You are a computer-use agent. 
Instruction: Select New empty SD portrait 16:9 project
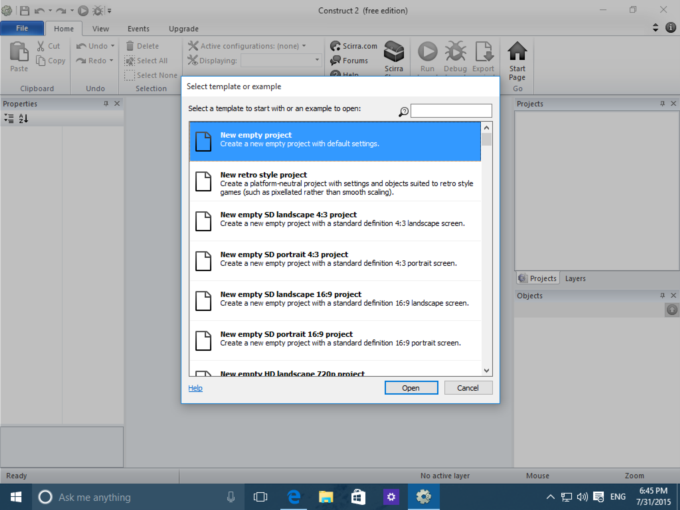point(335,341)
